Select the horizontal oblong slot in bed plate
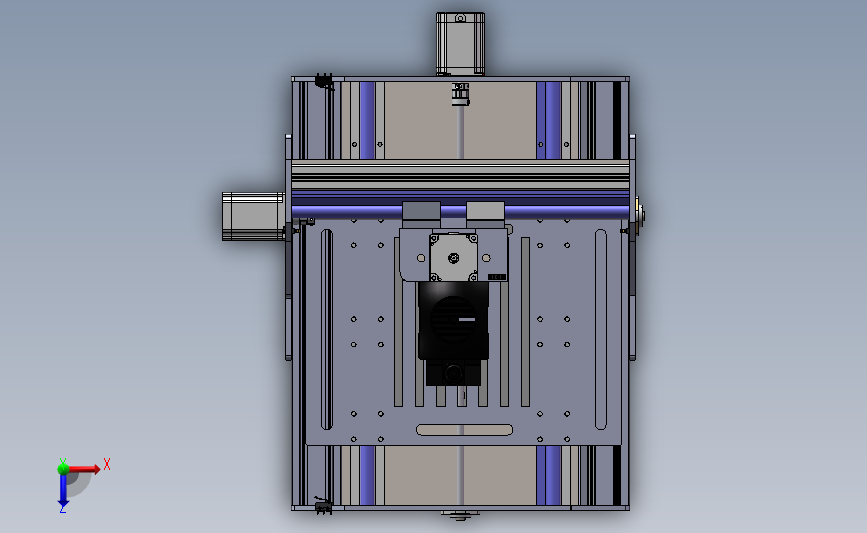867x533 pixels. tap(464, 430)
